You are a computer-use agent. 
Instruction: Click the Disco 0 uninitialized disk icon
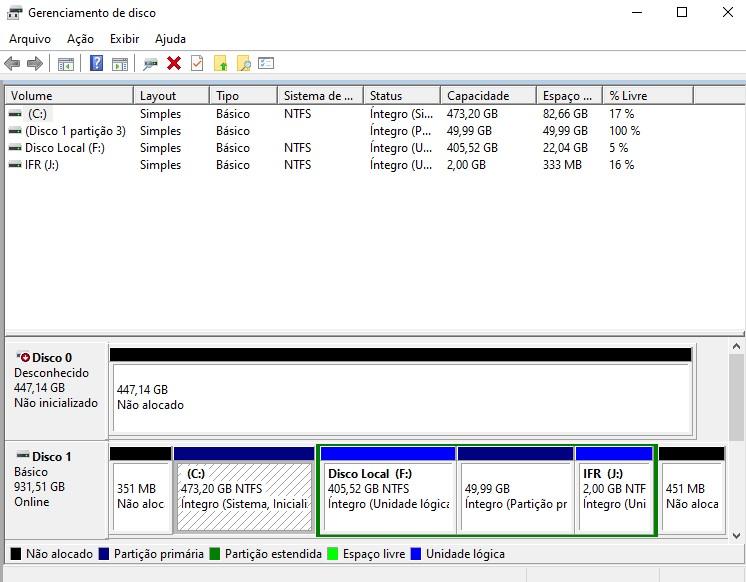(23, 356)
